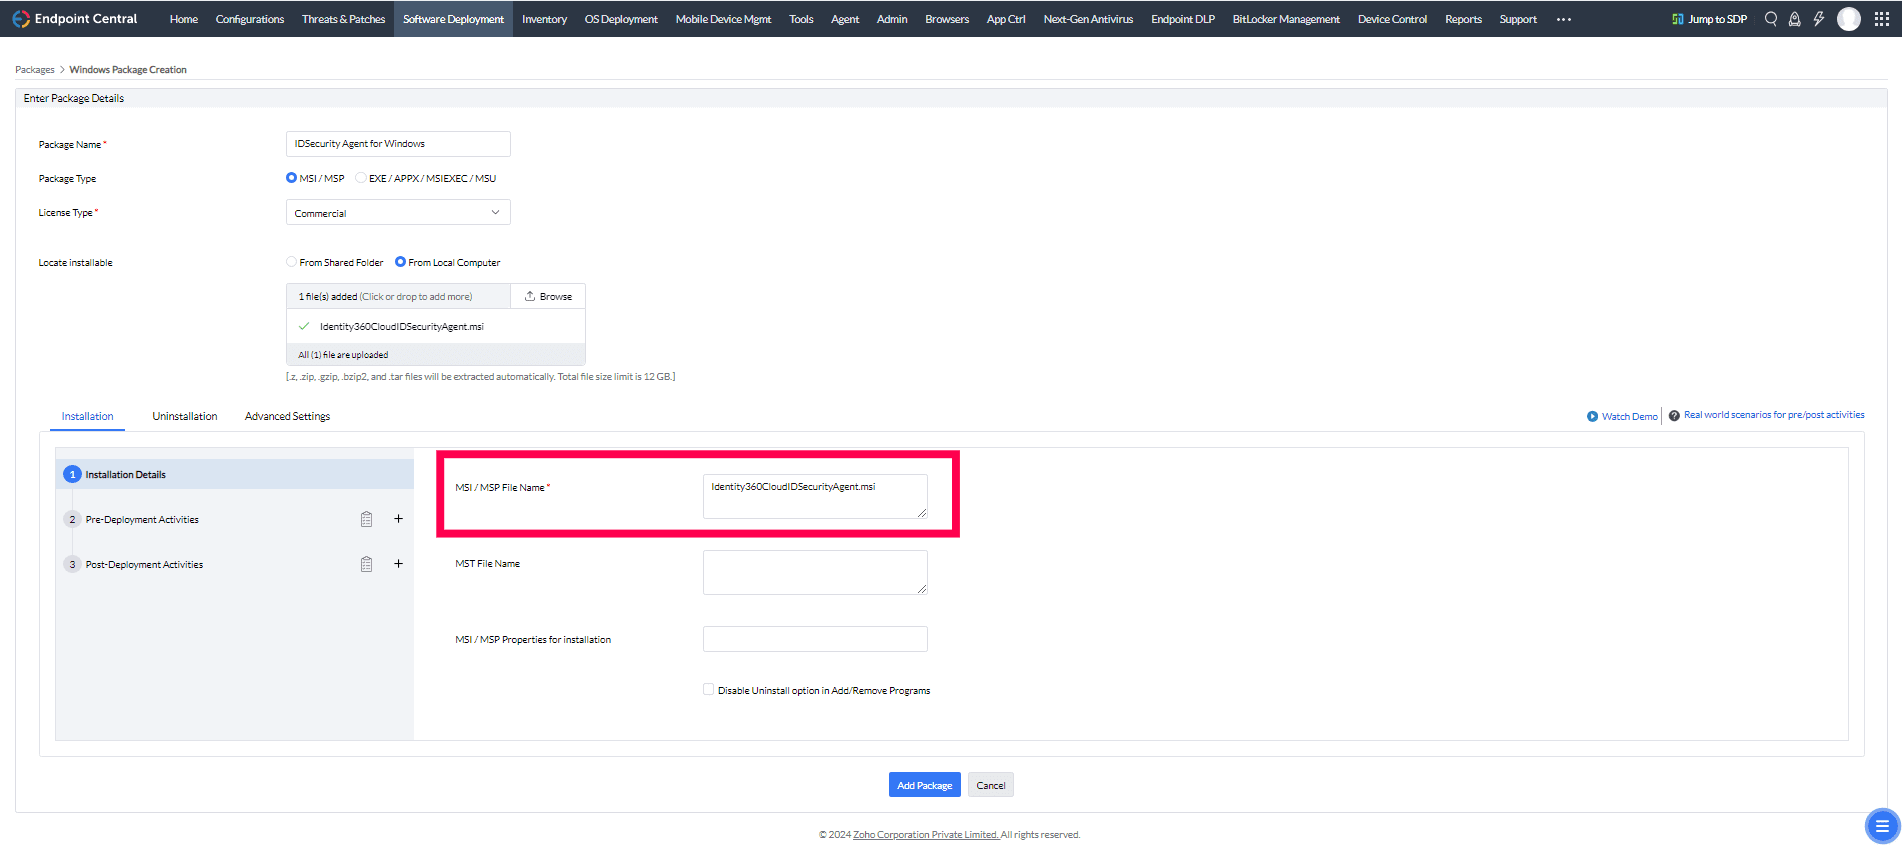
Task: Click the Cancel button
Action: tap(991, 785)
